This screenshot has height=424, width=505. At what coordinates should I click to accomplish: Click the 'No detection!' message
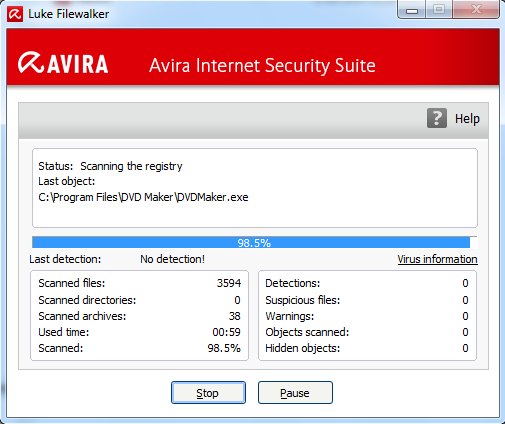point(172,259)
